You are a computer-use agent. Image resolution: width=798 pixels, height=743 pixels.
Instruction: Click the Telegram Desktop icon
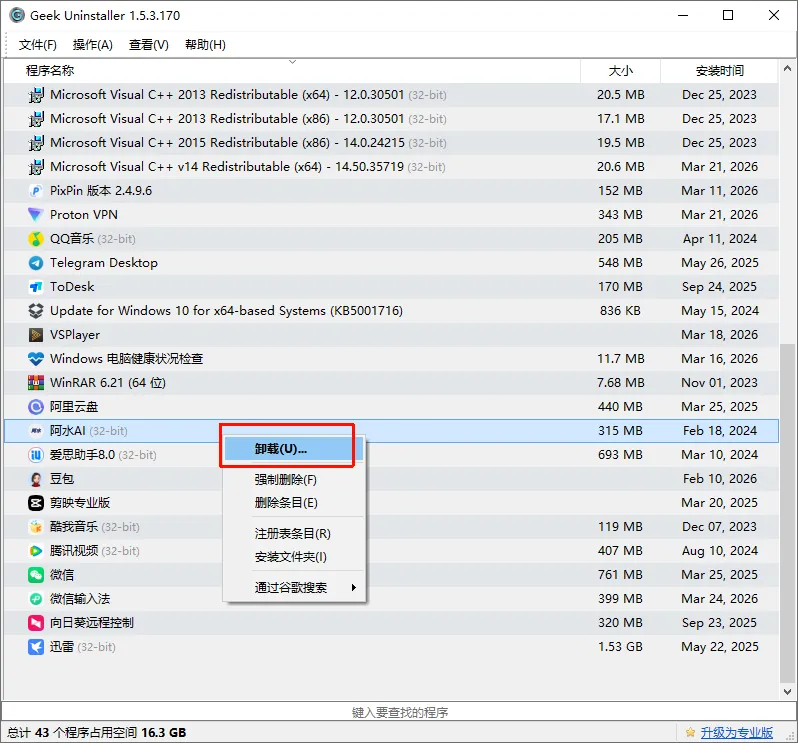(x=36, y=263)
